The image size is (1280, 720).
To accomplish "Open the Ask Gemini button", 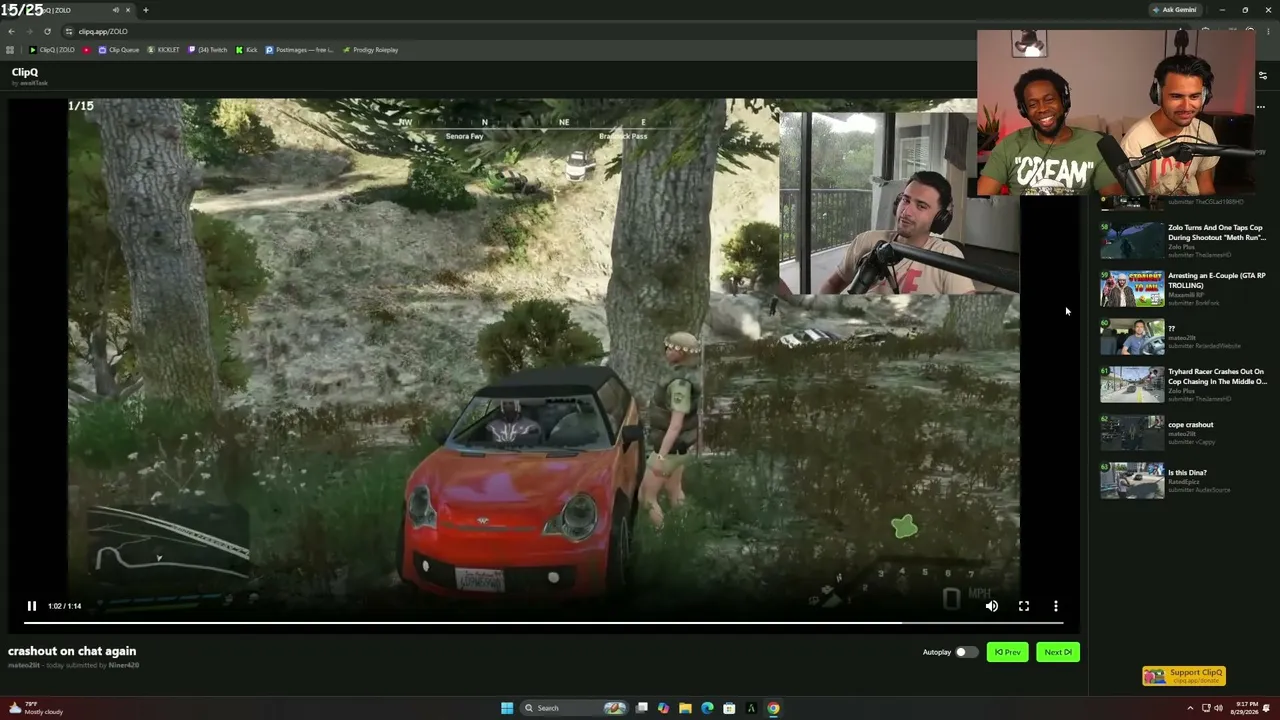I will point(1175,10).
